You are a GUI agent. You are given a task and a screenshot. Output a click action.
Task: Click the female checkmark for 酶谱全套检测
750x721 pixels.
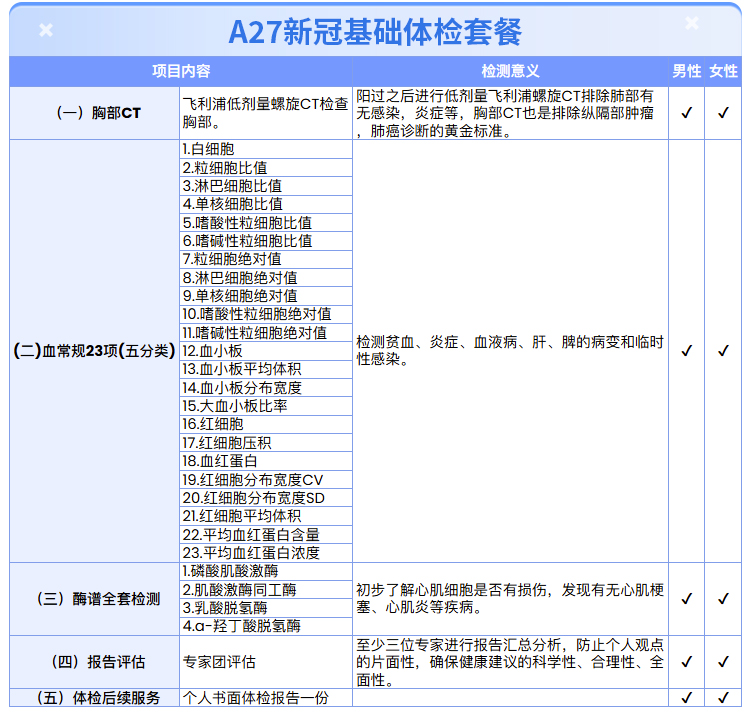click(723, 599)
